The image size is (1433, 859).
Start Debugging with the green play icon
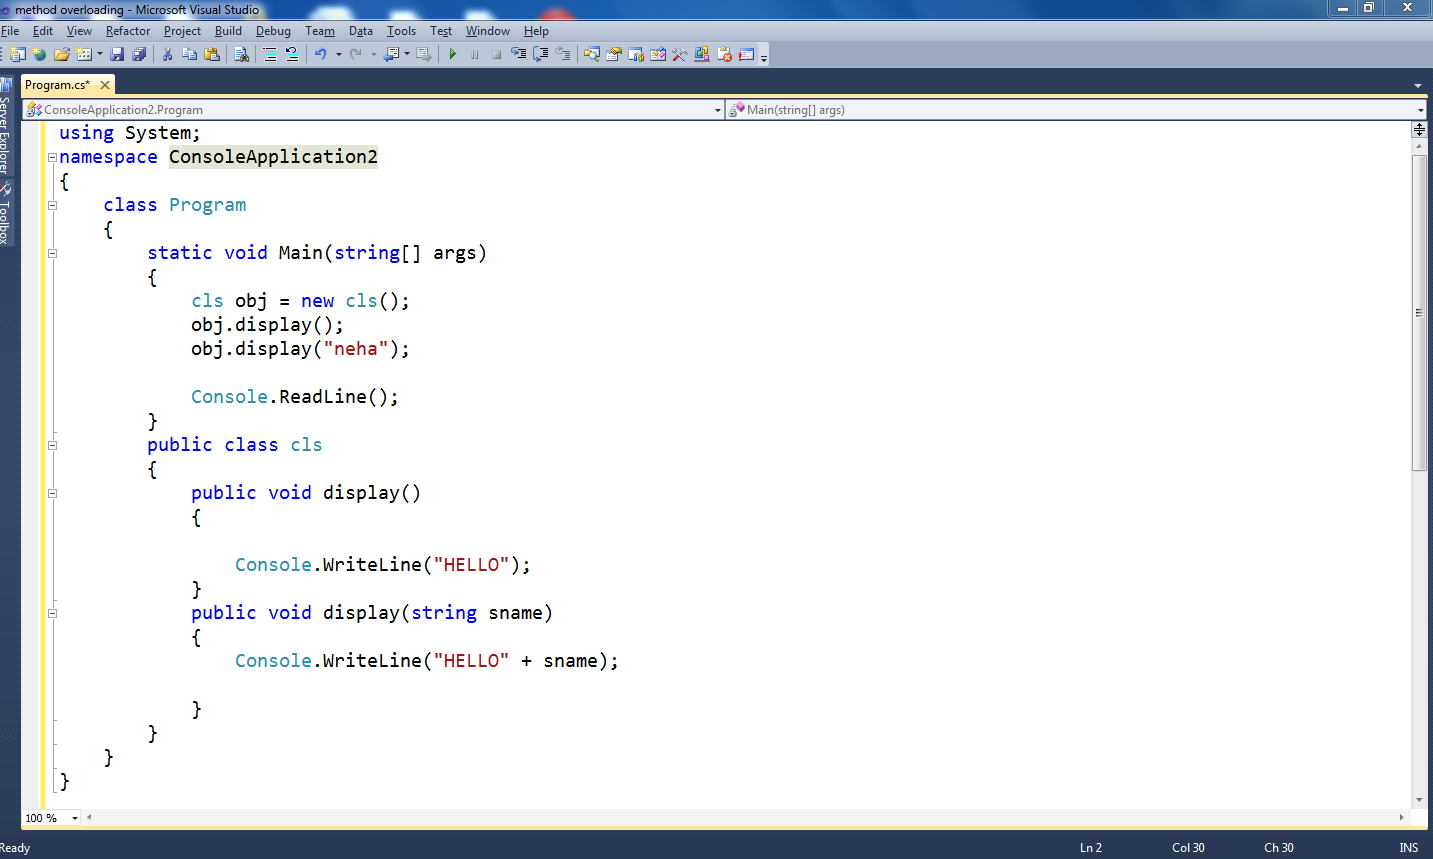coord(453,53)
